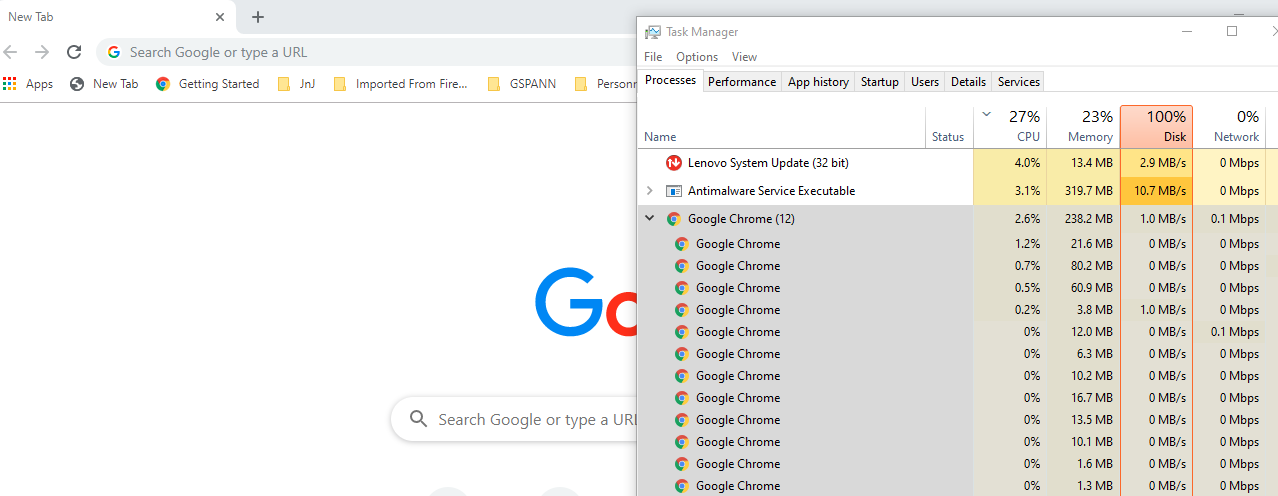Click the Google search box on the page
This screenshot has height=496, width=1278.
click(x=513, y=420)
